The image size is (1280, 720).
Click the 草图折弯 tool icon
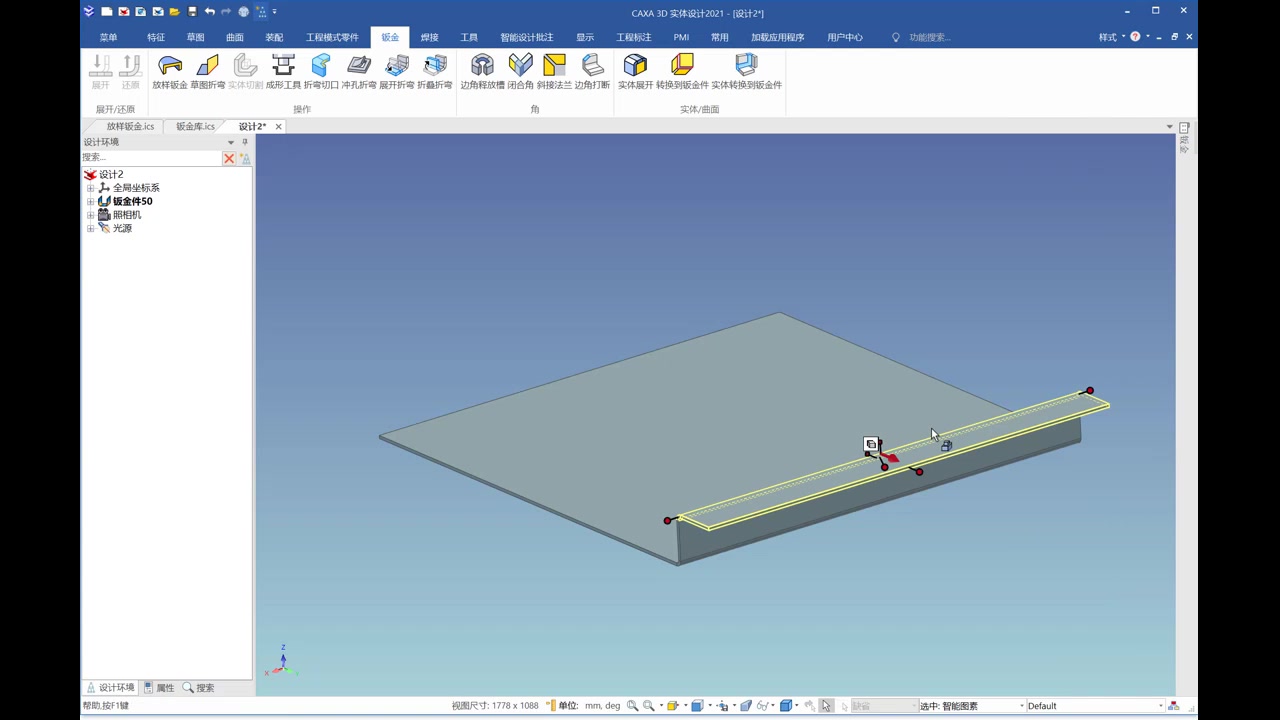(208, 66)
